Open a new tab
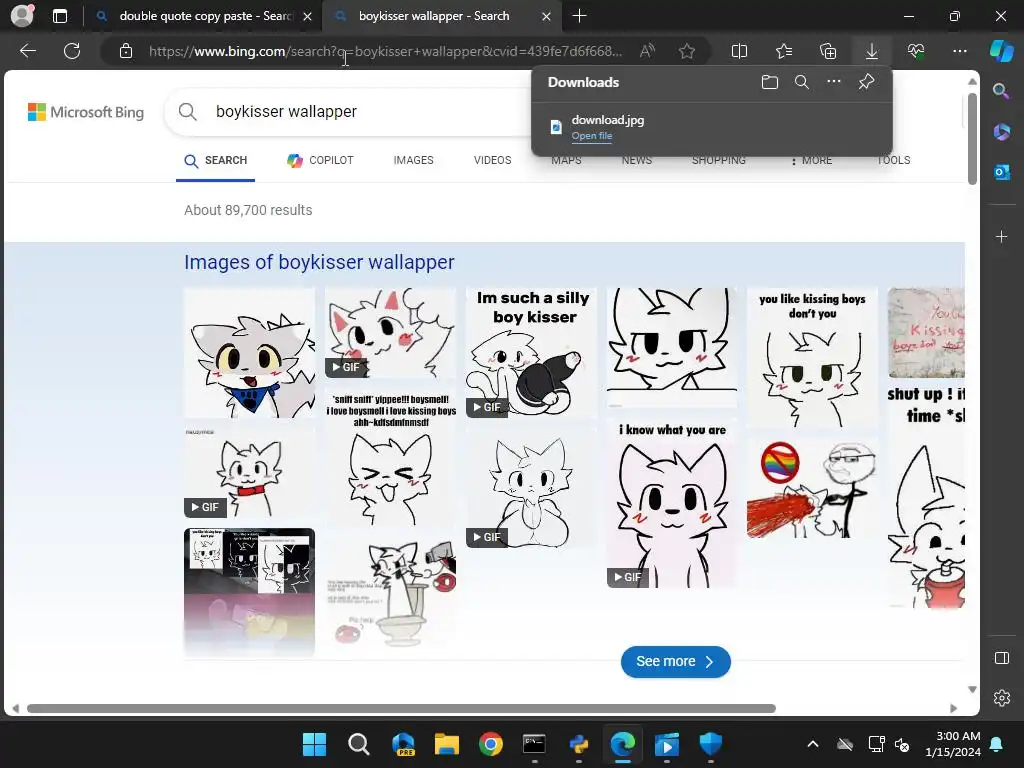The image size is (1024, 768). pyautogui.click(x=579, y=16)
